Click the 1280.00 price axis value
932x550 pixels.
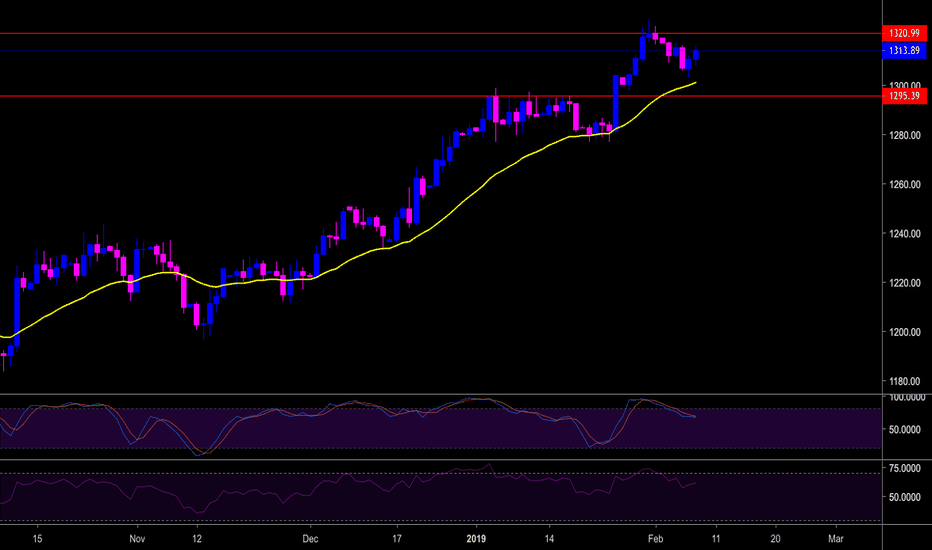point(905,135)
